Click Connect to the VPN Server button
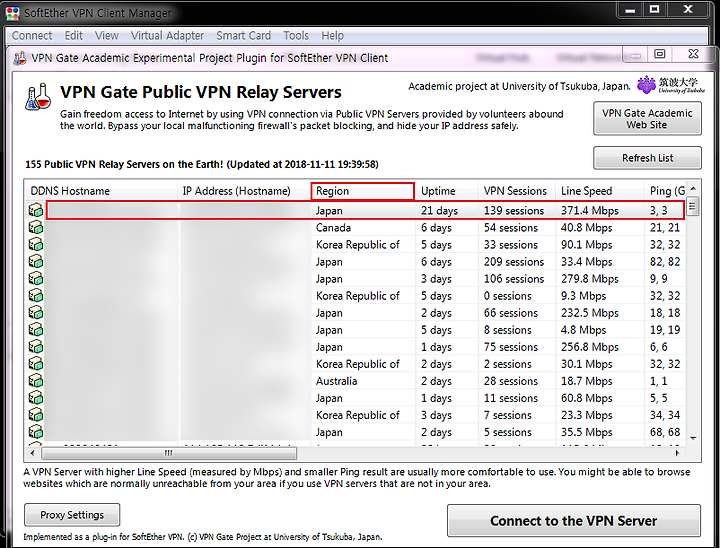Viewport: 720px width, 548px height. [574, 520]
